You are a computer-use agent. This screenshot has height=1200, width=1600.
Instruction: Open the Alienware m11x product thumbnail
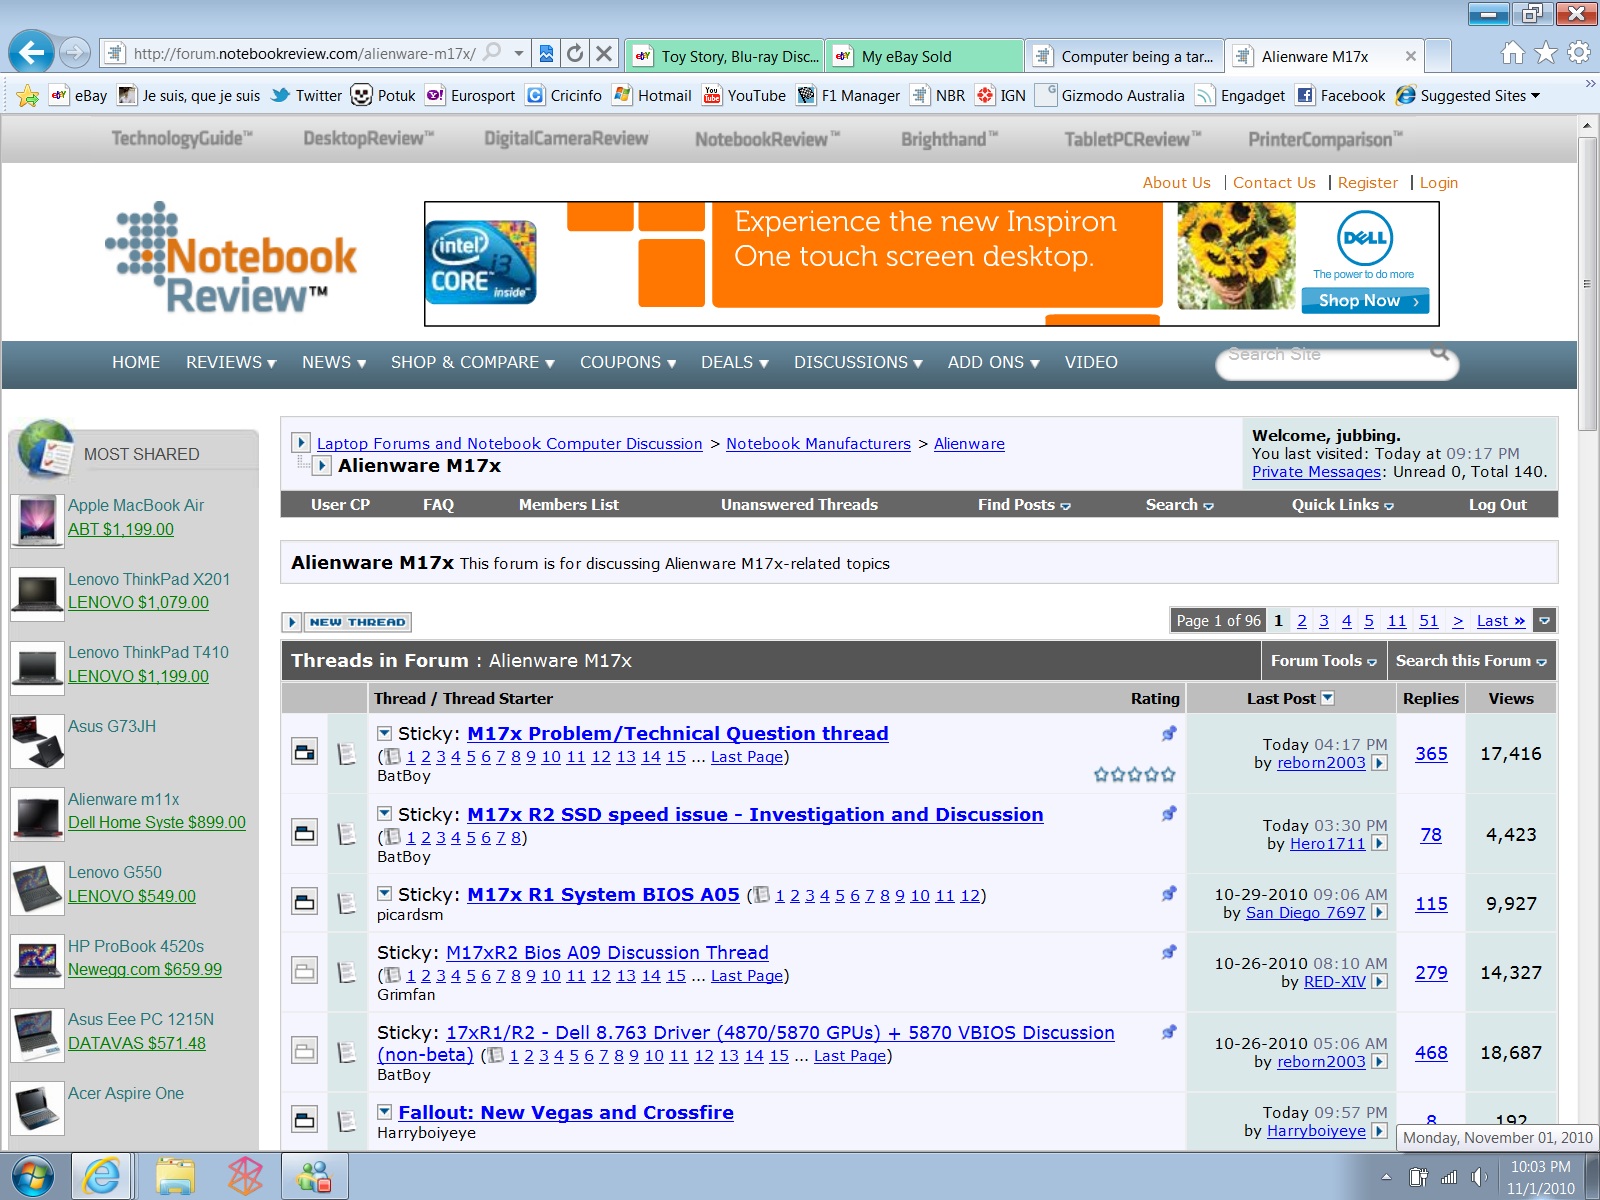click(37, 814)
